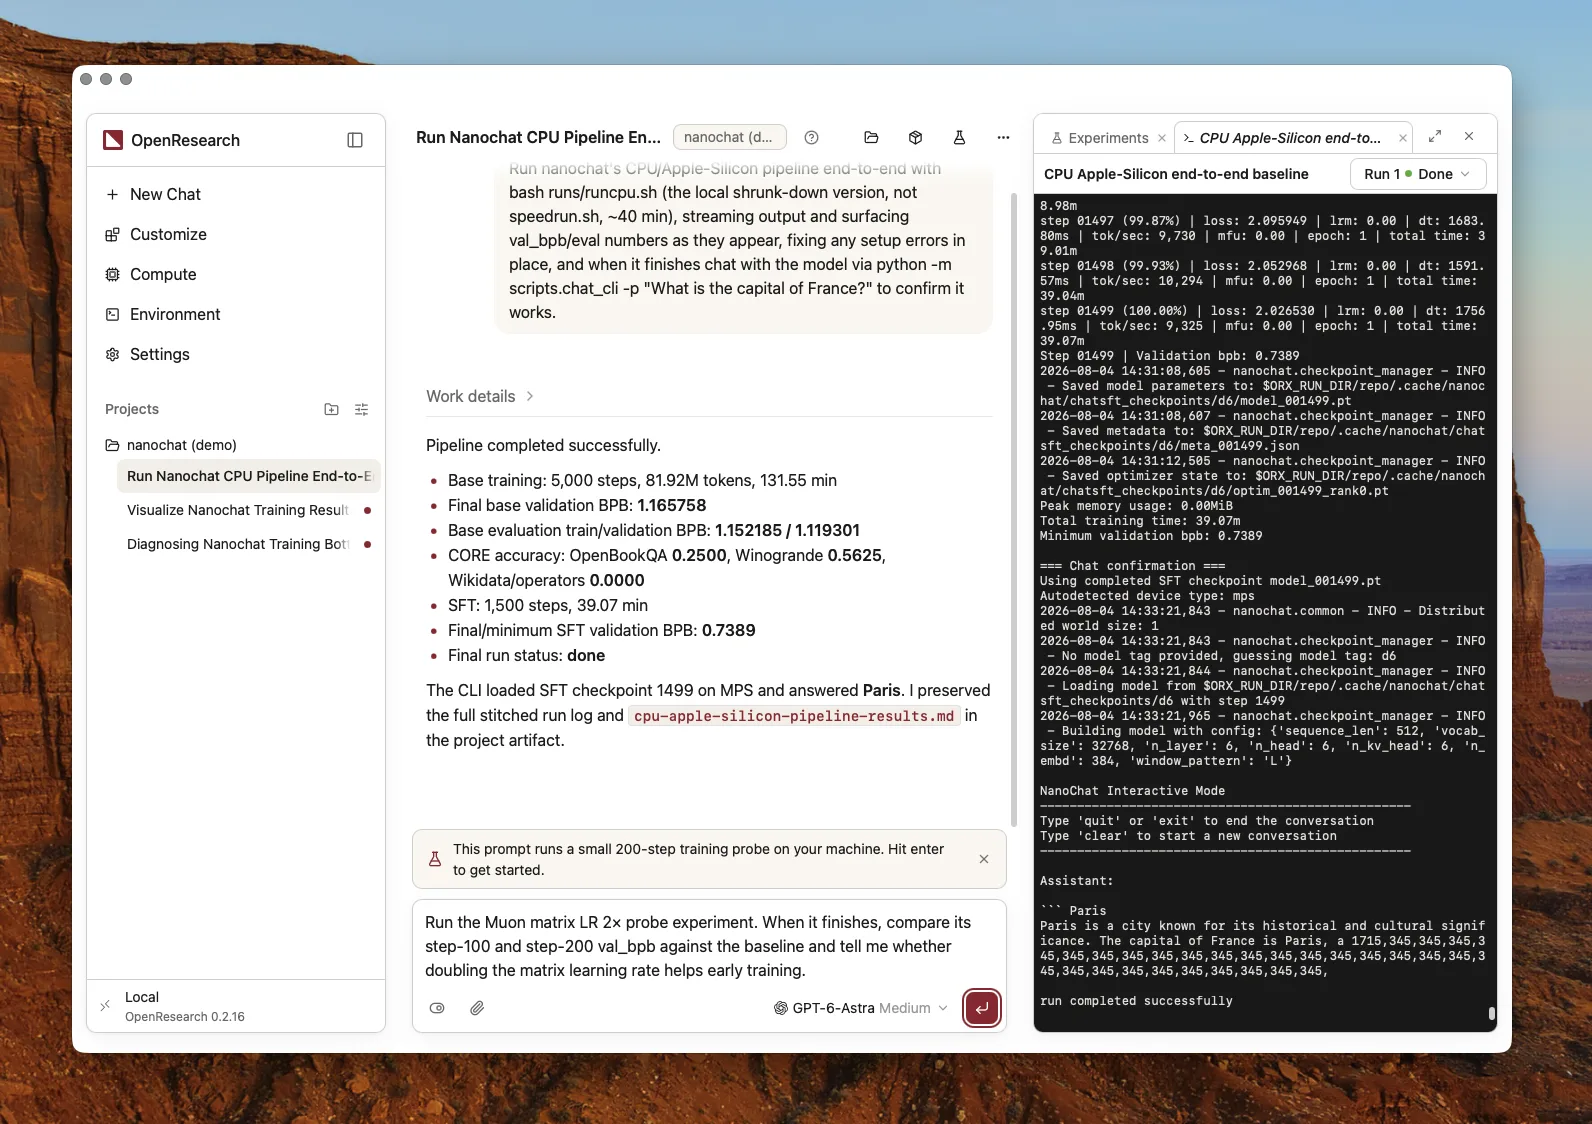
Task: Click the new project folder icon
Action: (x=332, y=409)
